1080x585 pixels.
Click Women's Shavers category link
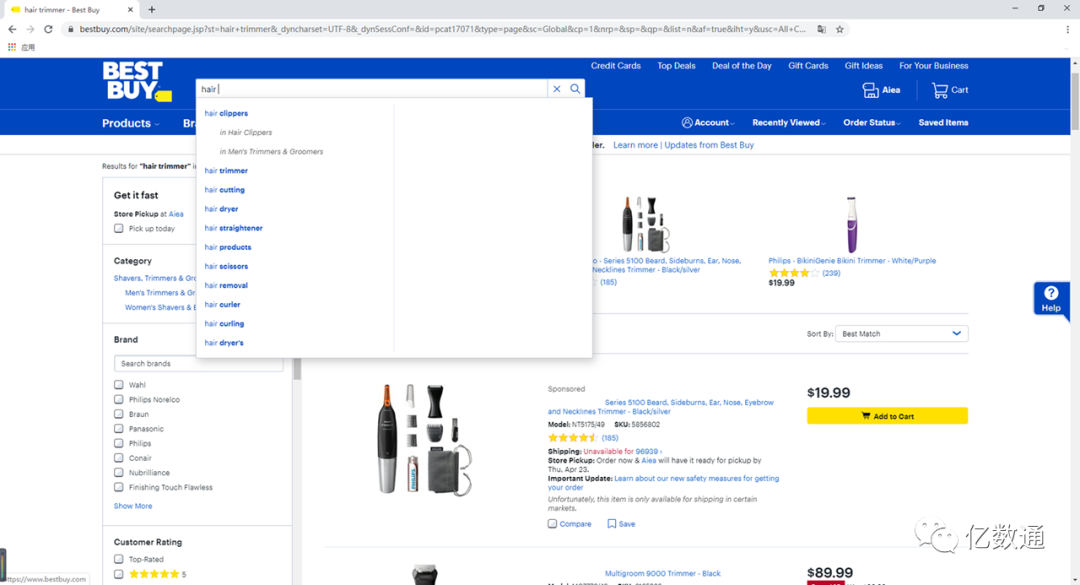[x=160, y=307]
